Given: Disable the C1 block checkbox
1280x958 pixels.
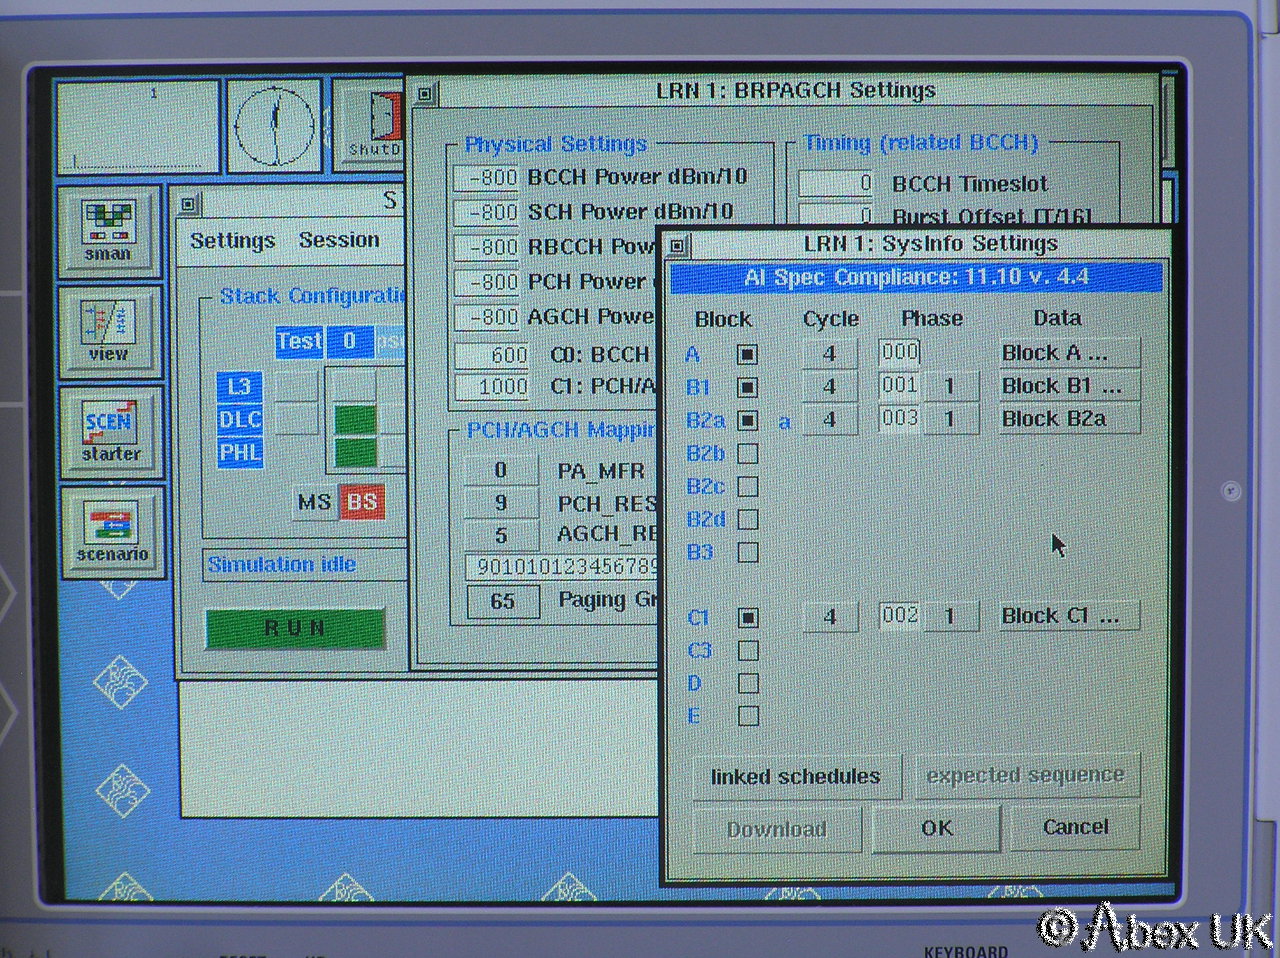Looking at the screenshot, I should (x=747, y=618).
